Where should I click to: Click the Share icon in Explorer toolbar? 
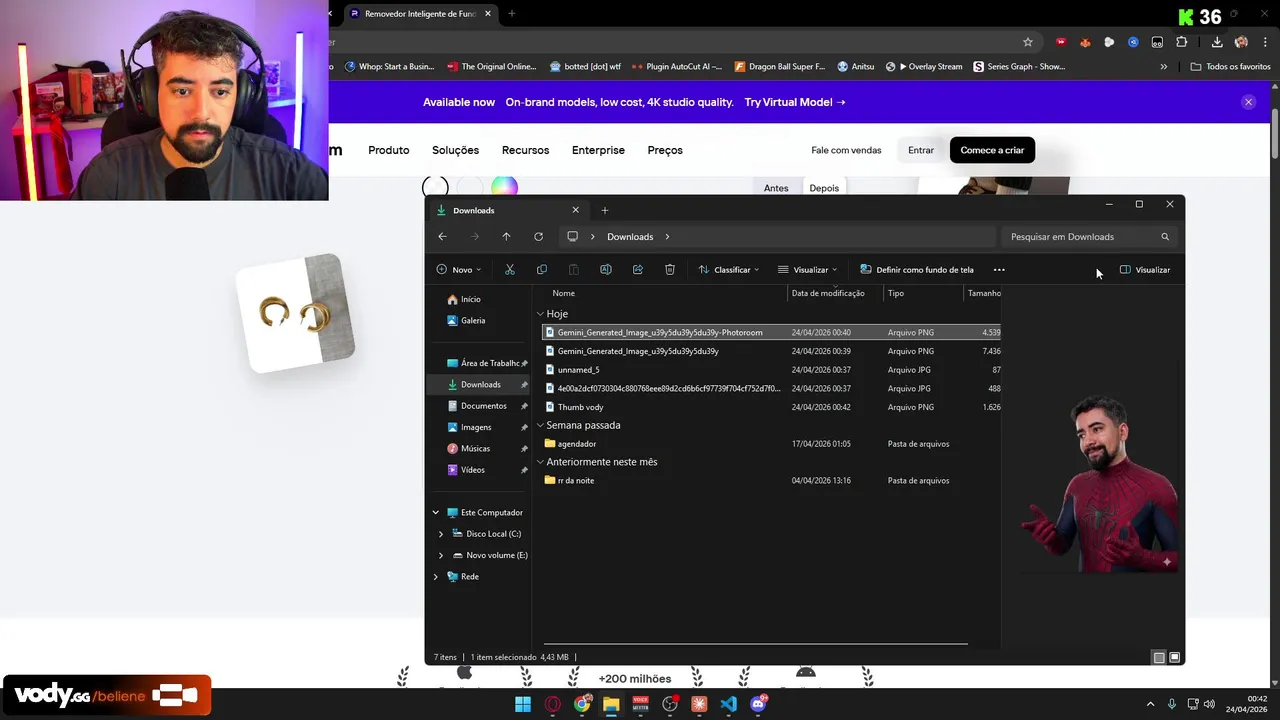coord(637,270)
